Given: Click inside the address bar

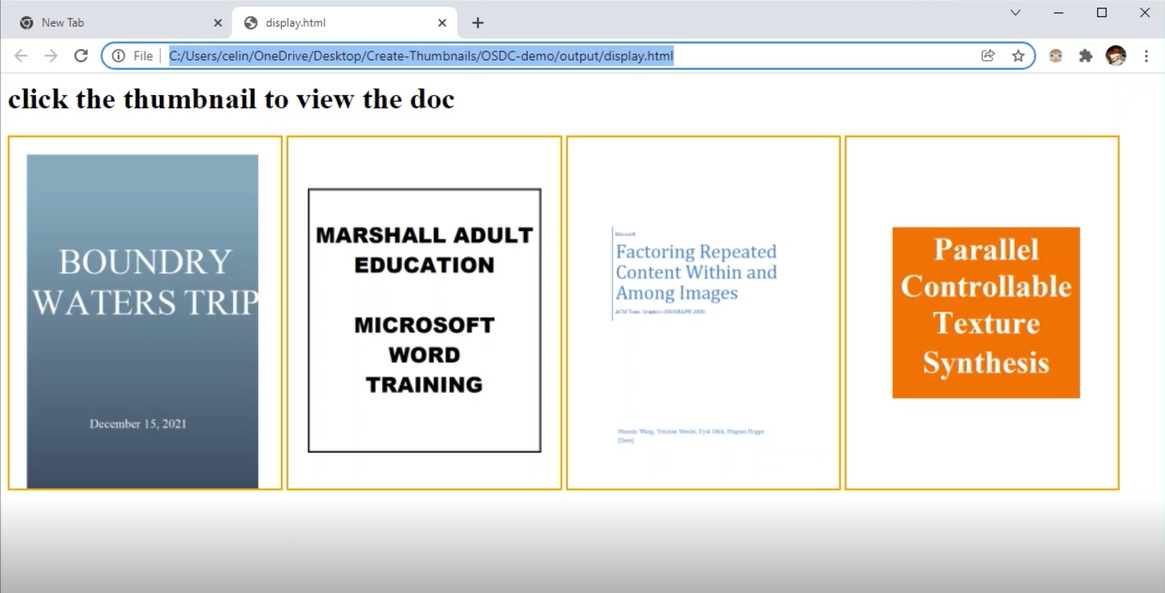Looking at the screenshot, I should (500, 56).
